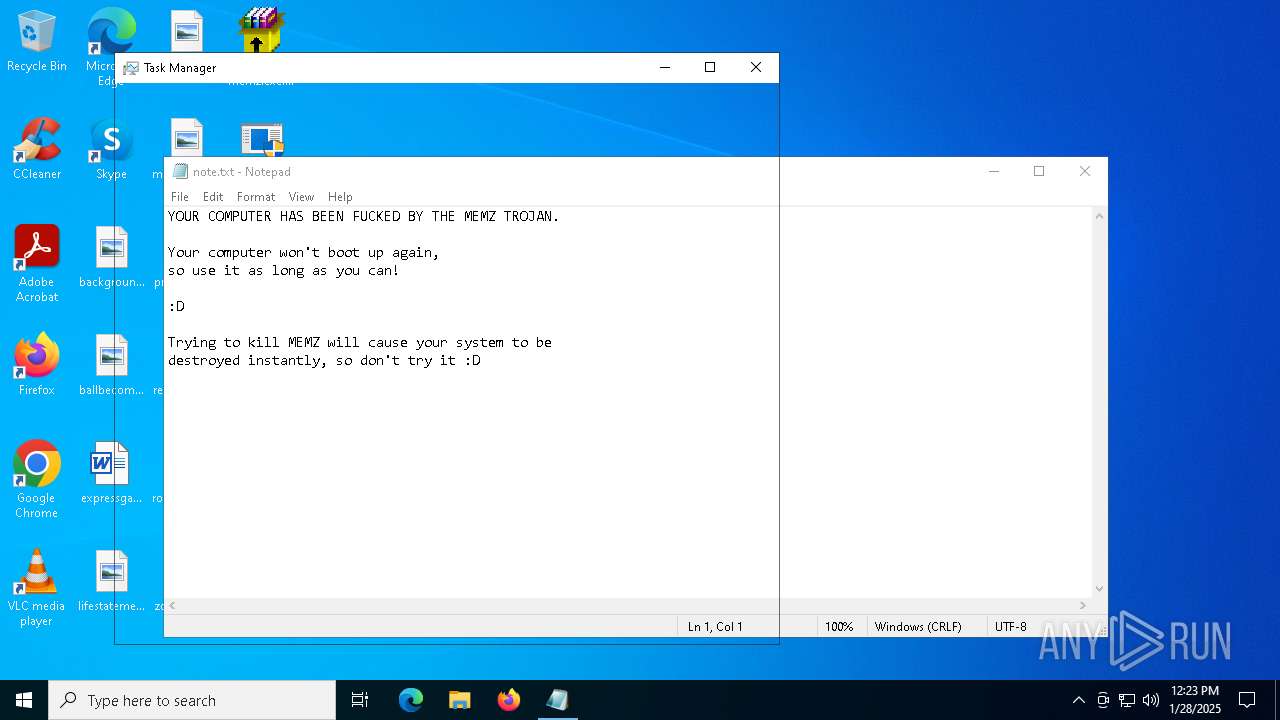Open Adobe Acrobat desktop shortcut
1280x720 pixels.
(x=37, y=263)
